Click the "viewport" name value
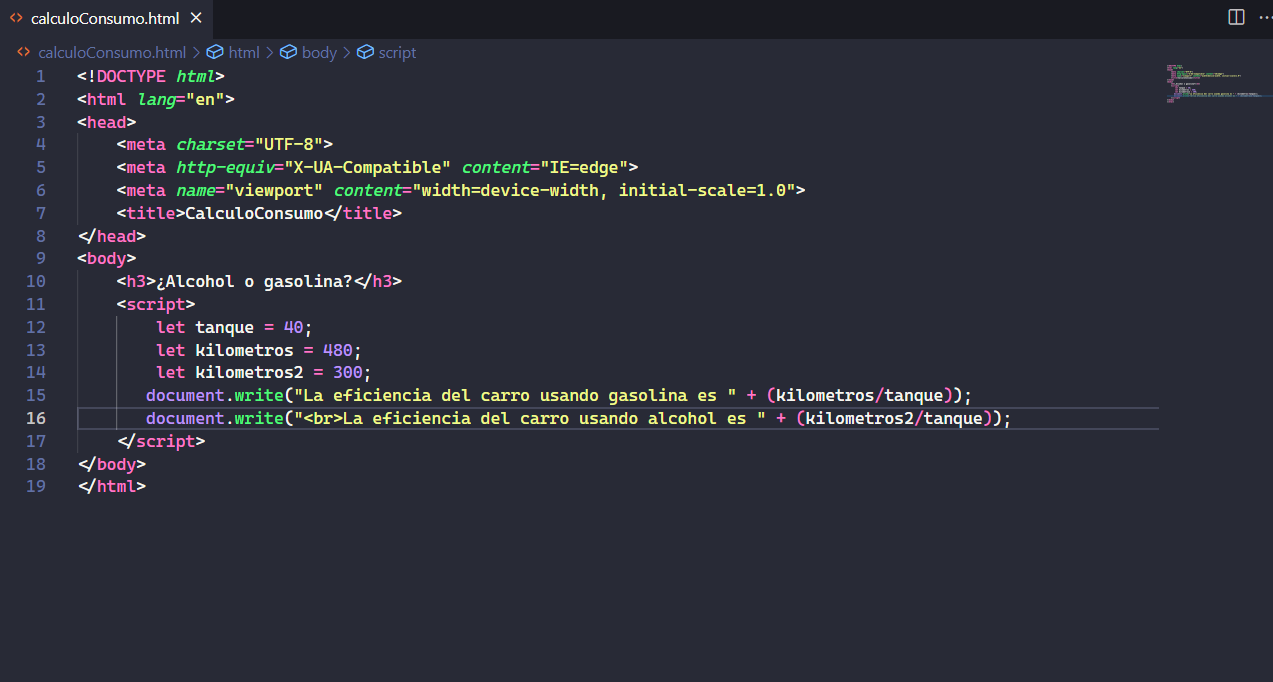 (x=274, y=190)
